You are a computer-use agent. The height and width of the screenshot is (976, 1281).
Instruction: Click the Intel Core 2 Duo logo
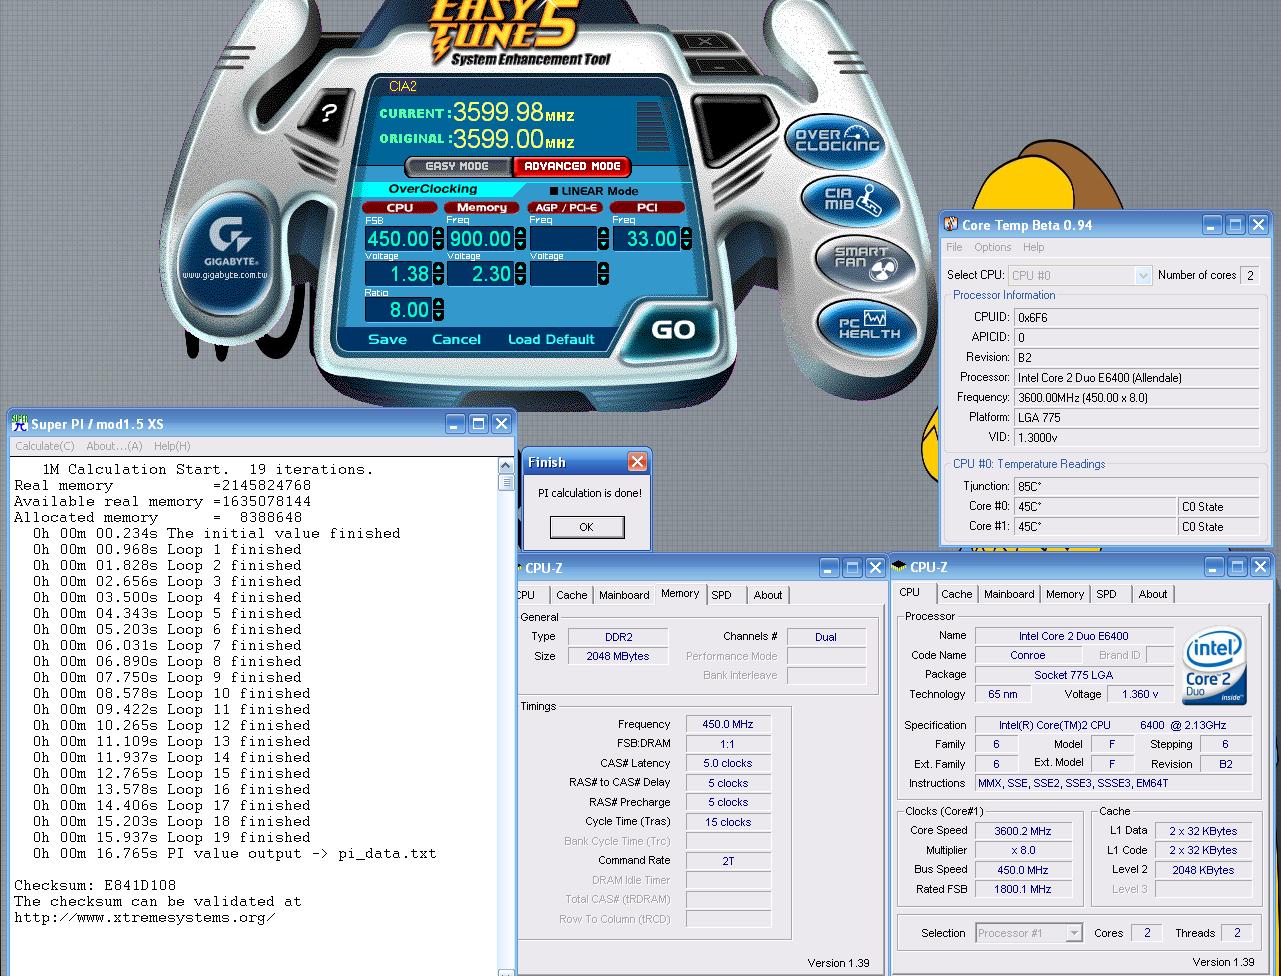coord(1214,666)
